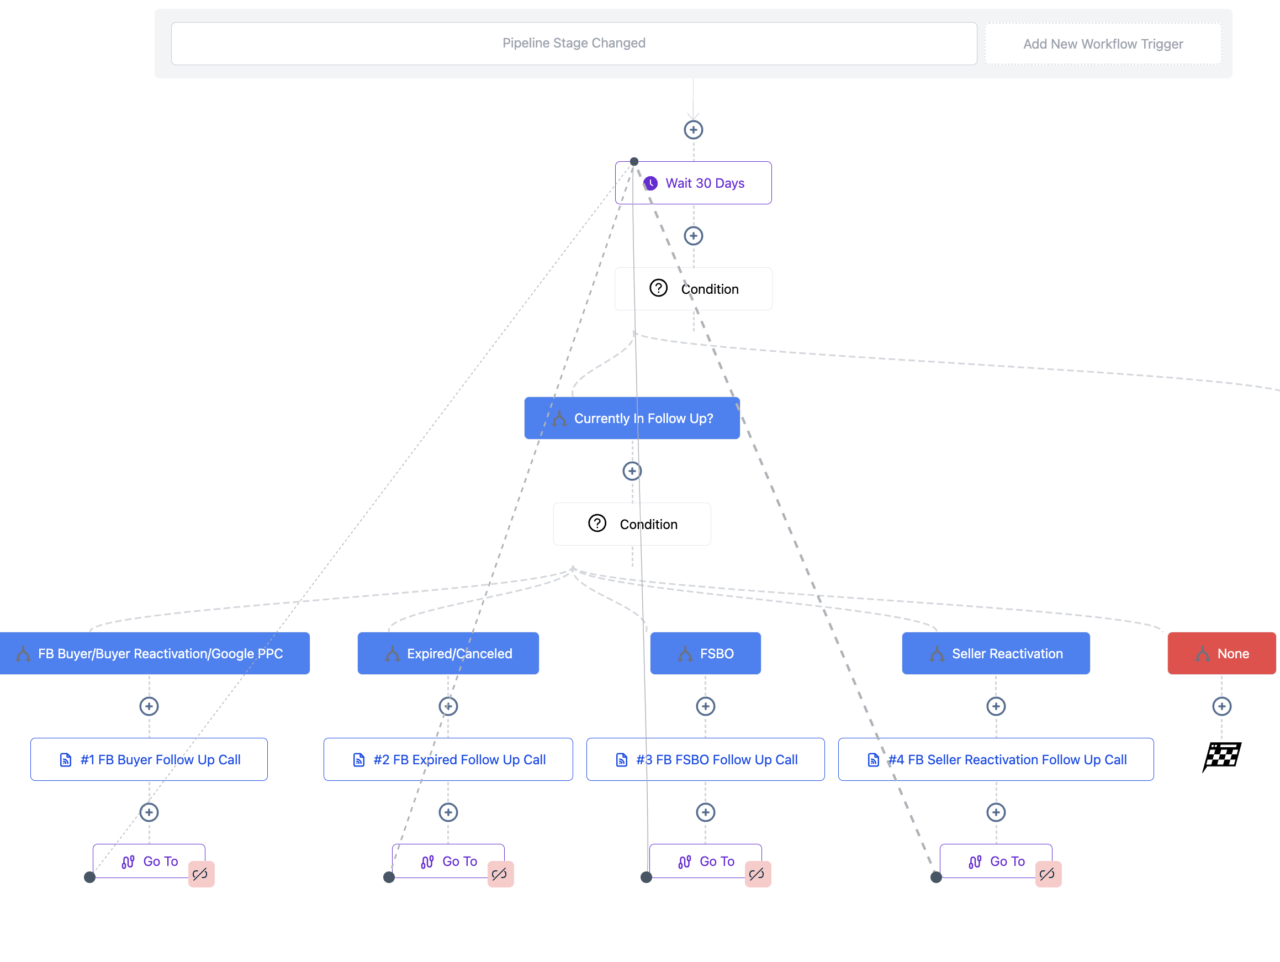Open #2 FB Expired Follow Up Call action

tap(448, 759)
